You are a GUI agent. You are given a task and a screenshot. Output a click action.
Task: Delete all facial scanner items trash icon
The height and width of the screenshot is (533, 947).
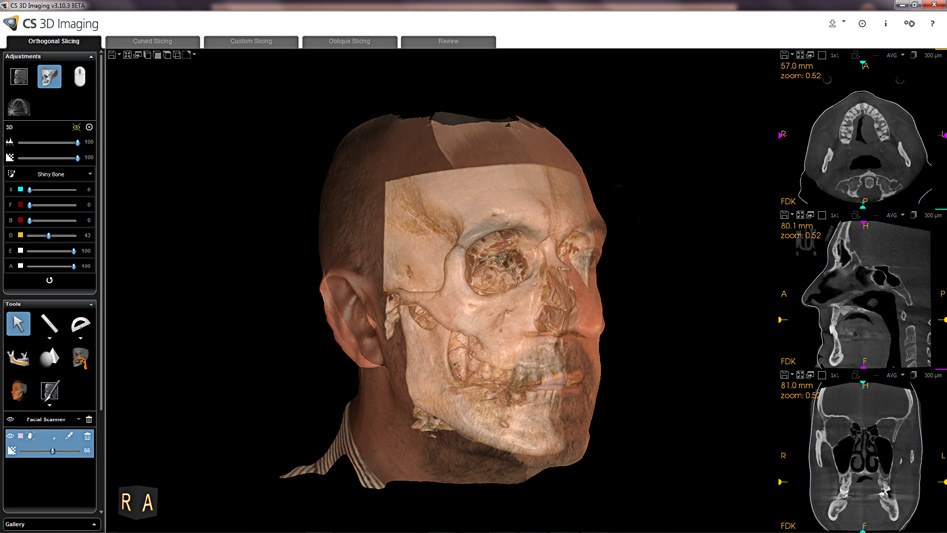(89, 419)
